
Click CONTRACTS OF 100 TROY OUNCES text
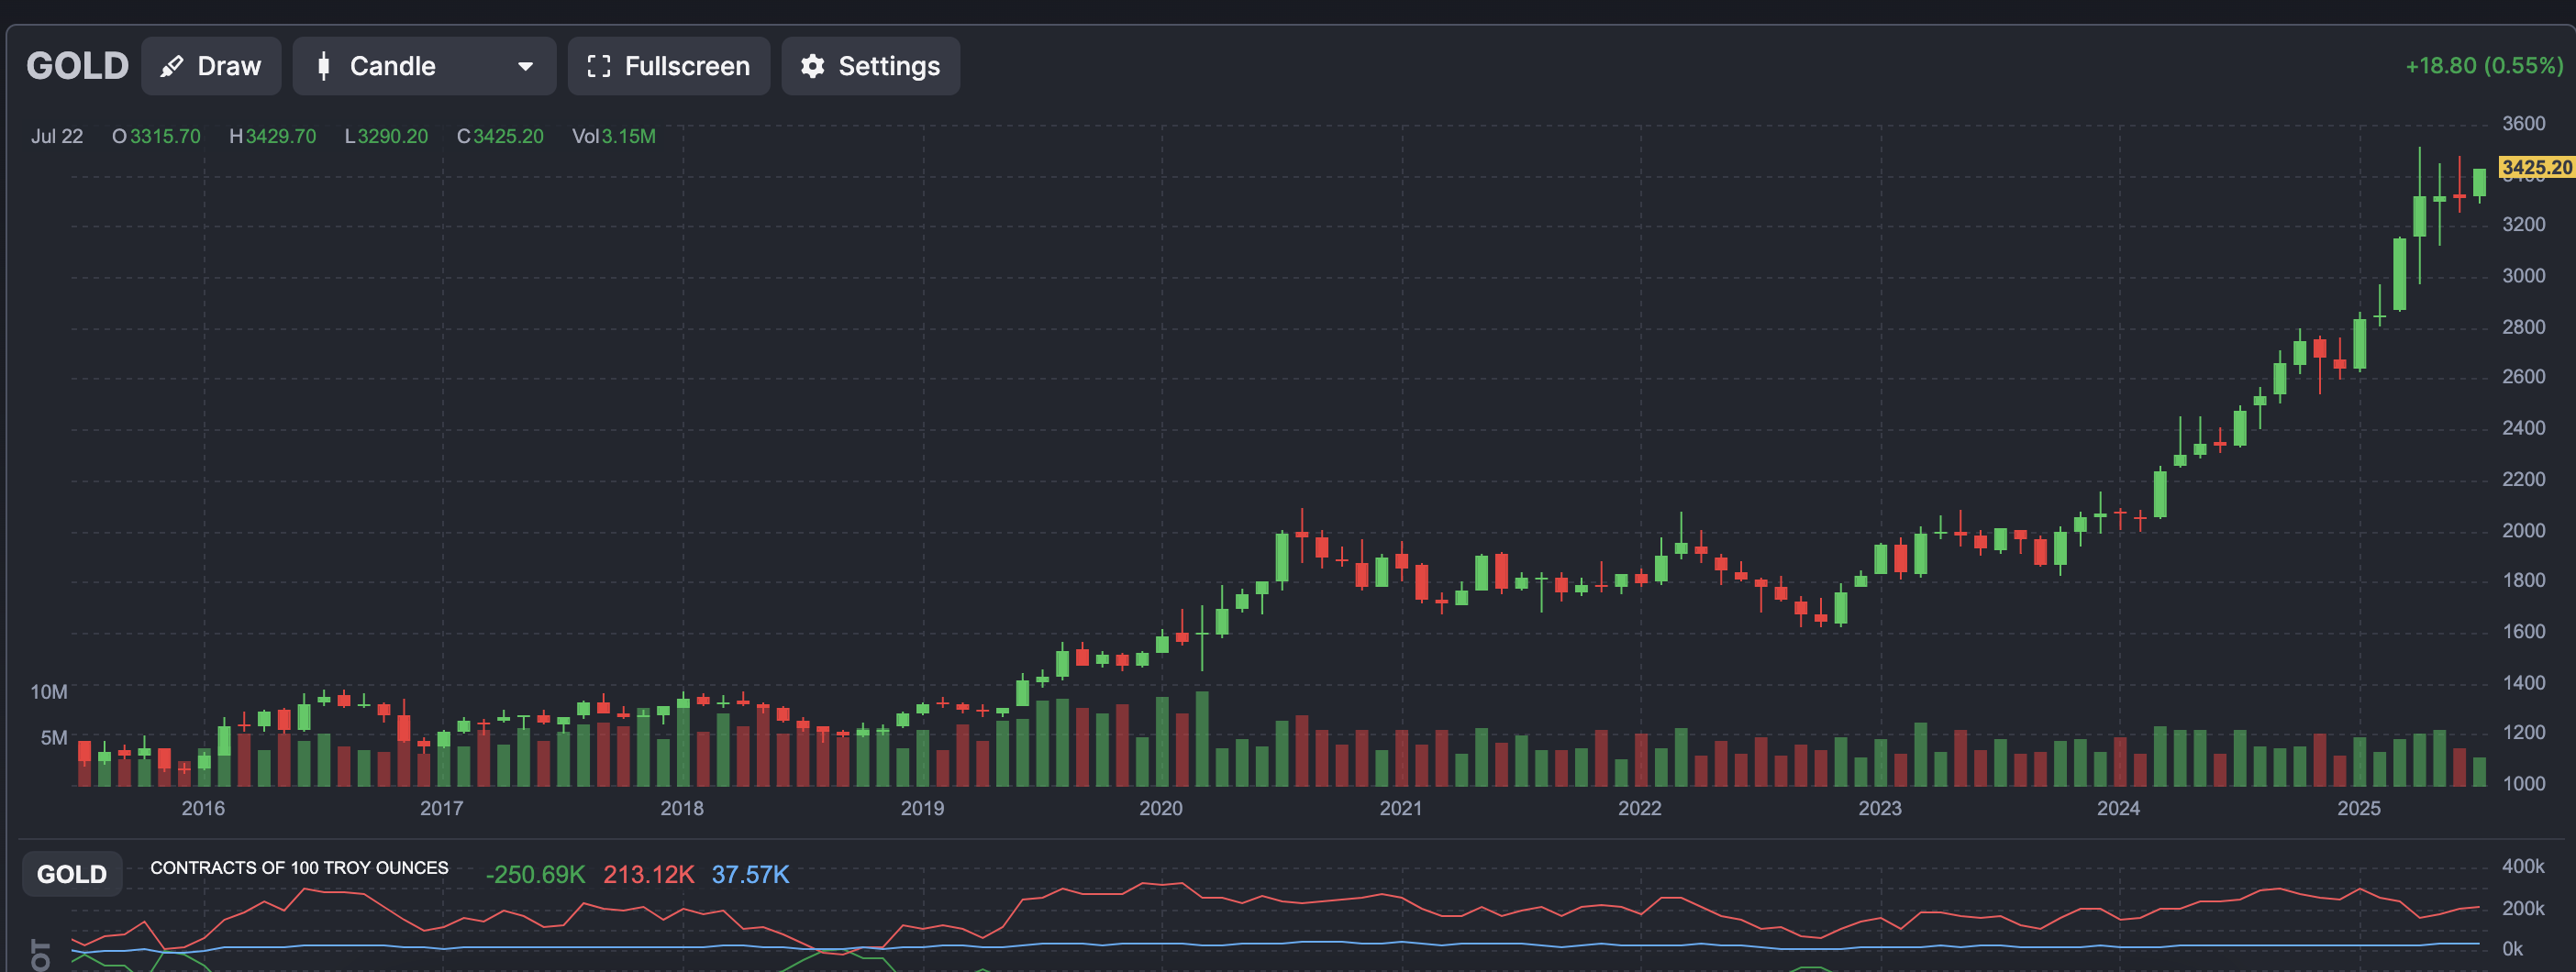tap(299, 868)
